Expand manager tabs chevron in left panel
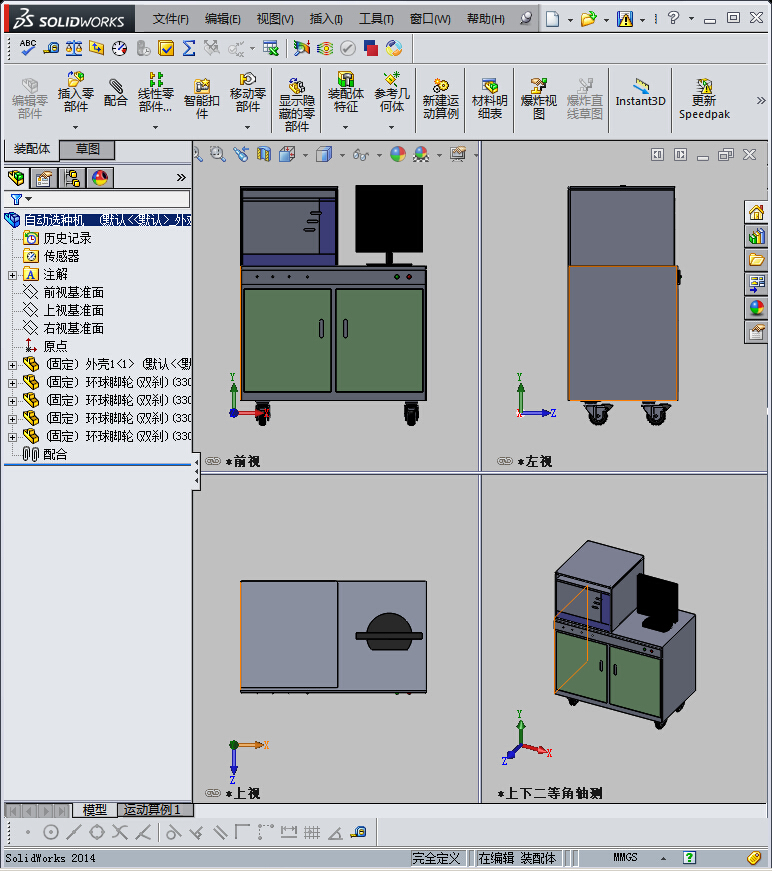Screen dimensions: 772x871 coord(181,178)
